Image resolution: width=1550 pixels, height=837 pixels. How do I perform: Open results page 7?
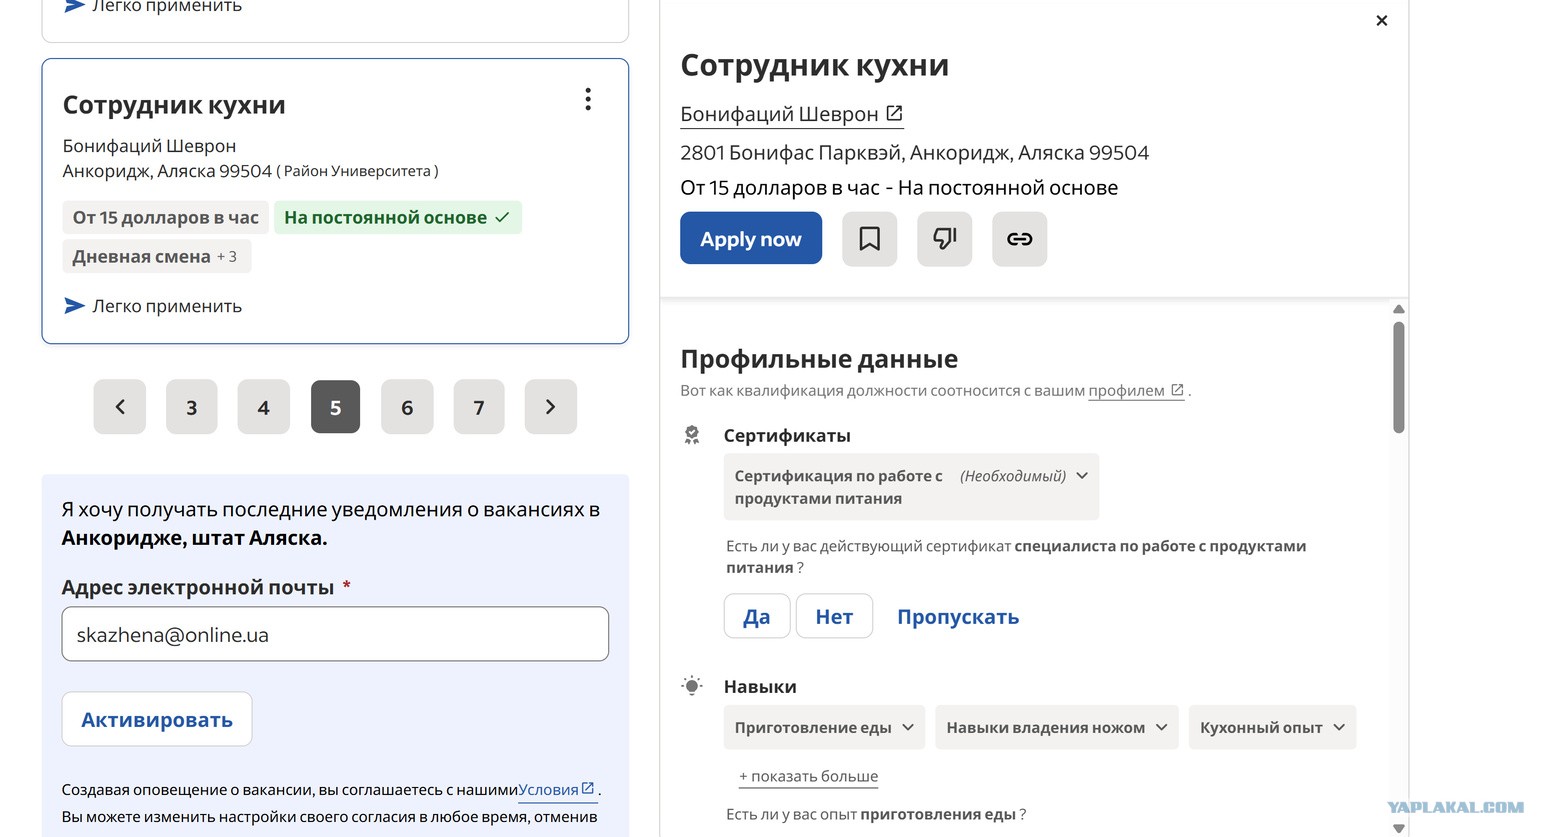tap(479, 407)
